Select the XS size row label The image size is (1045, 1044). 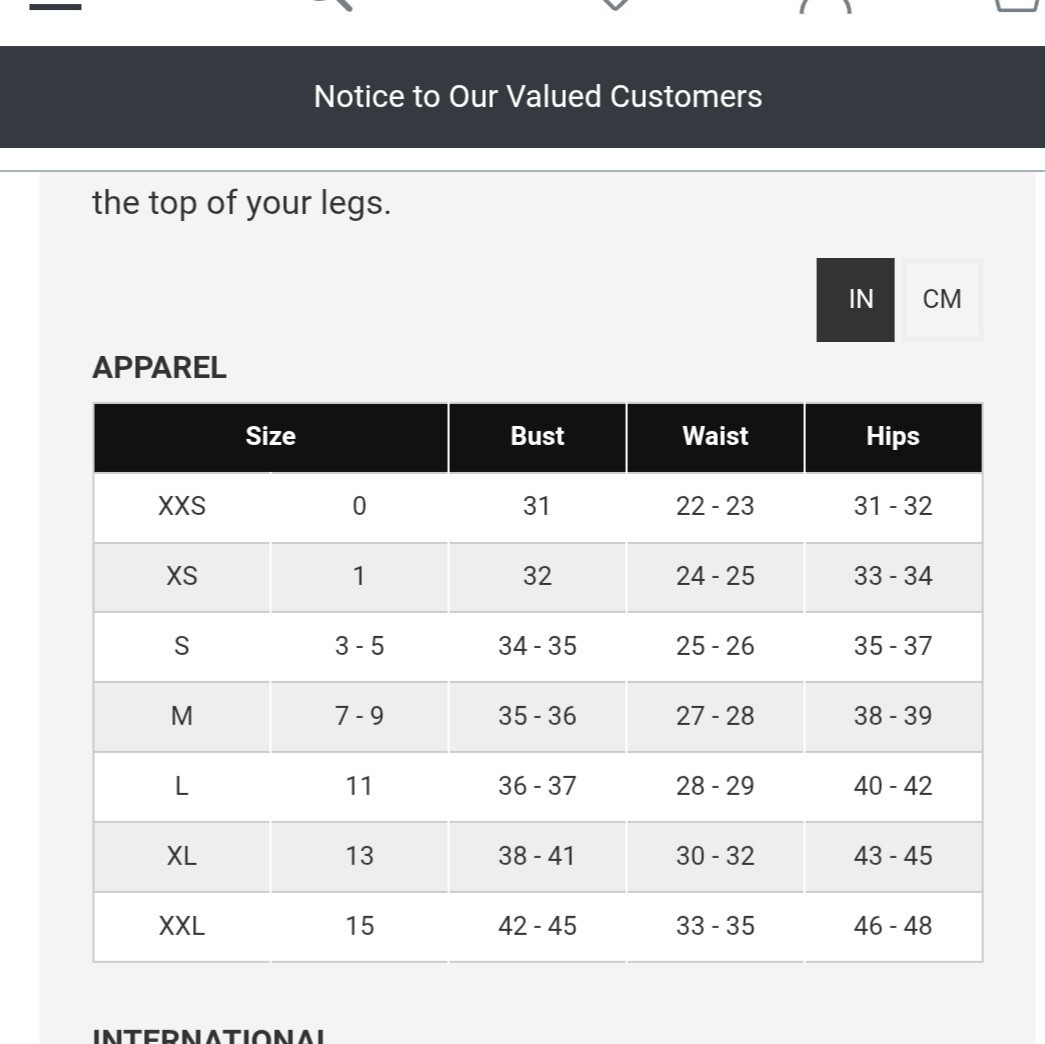[182, 577]
